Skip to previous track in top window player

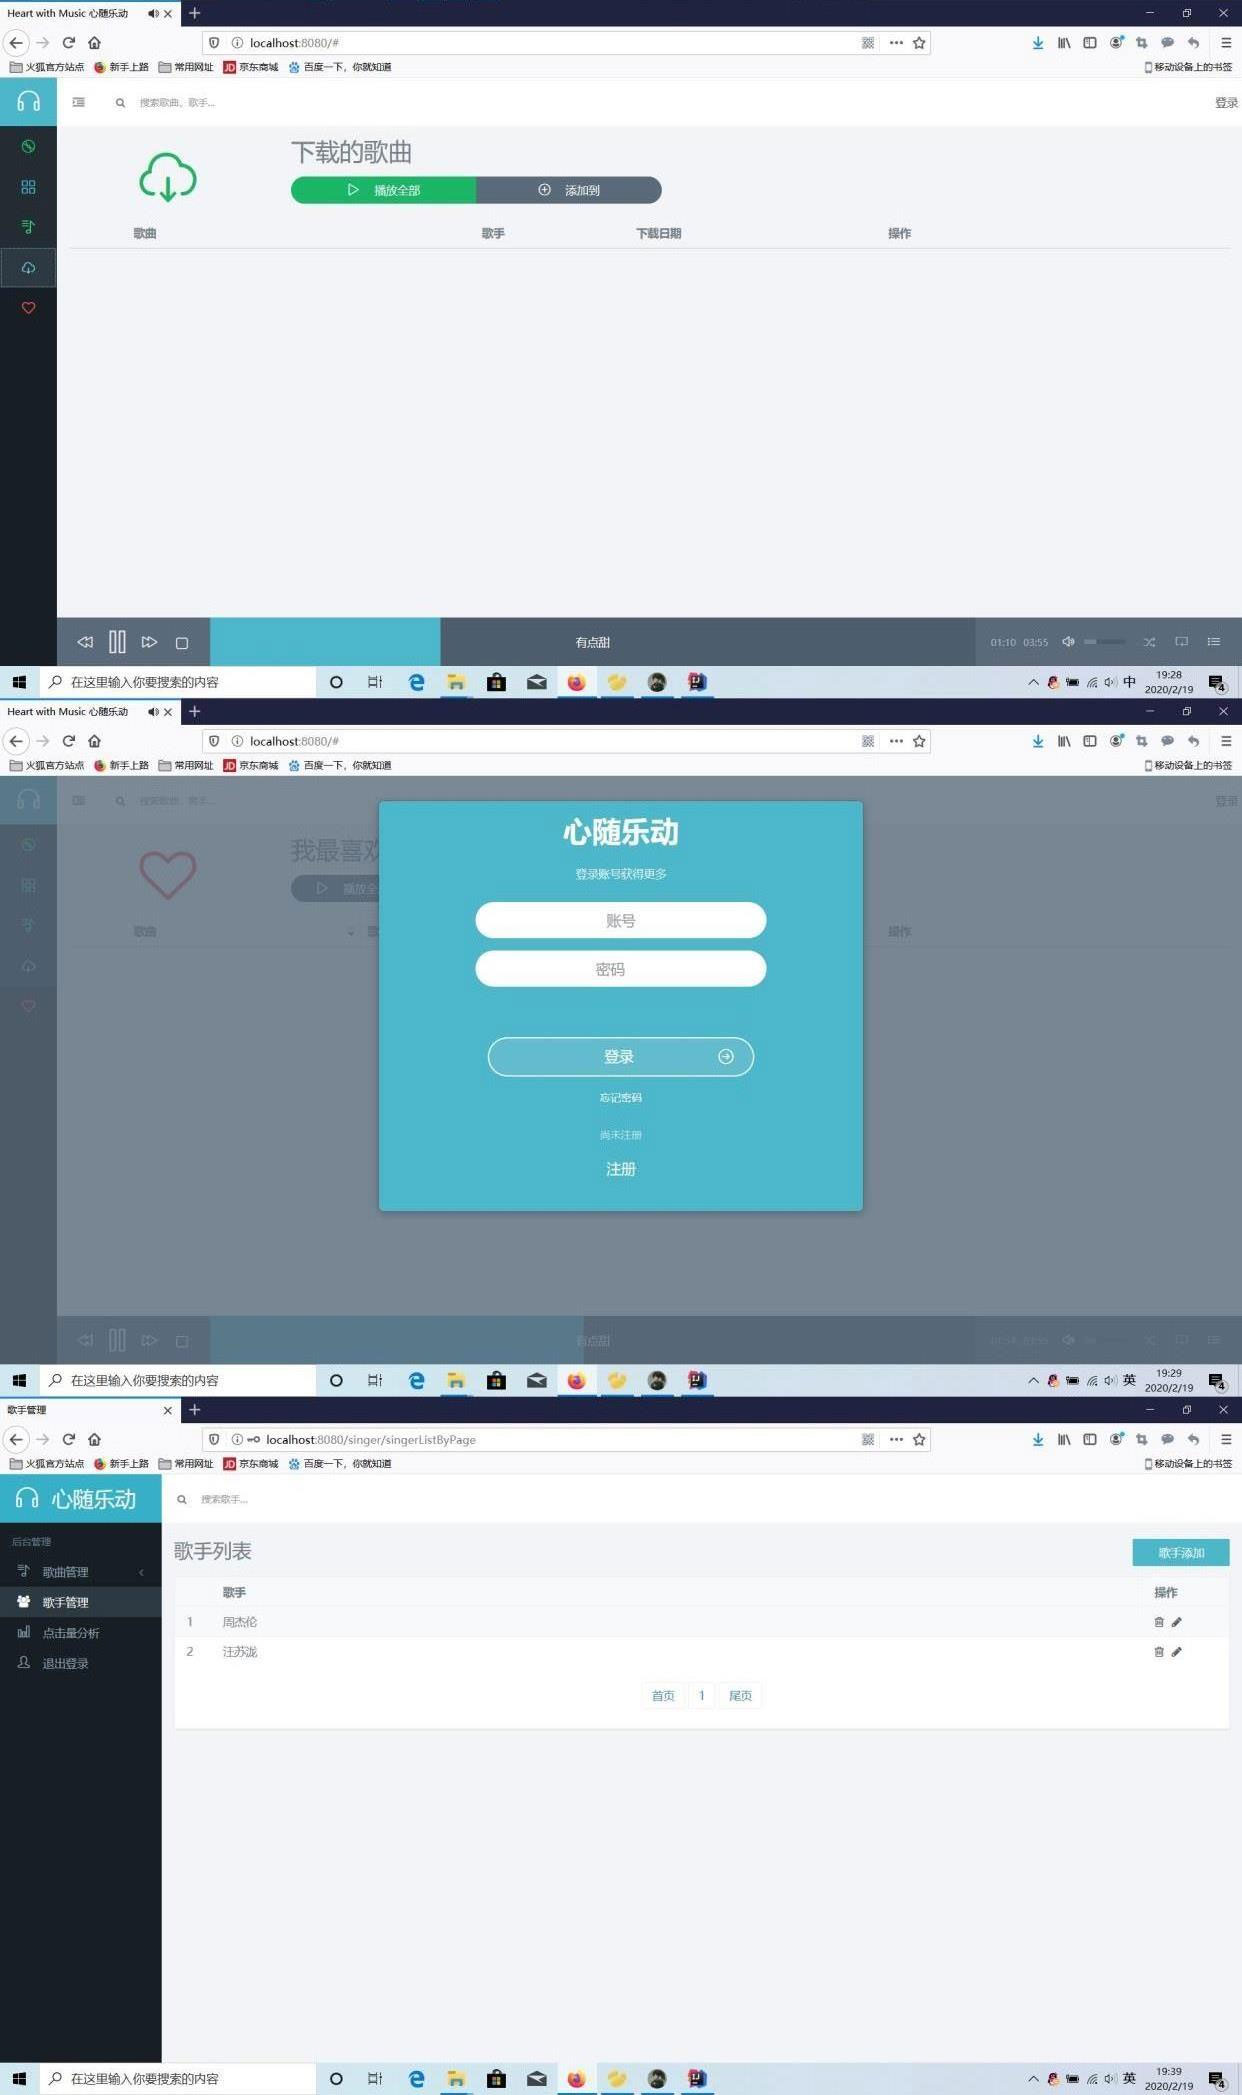(x=85, y=642)
